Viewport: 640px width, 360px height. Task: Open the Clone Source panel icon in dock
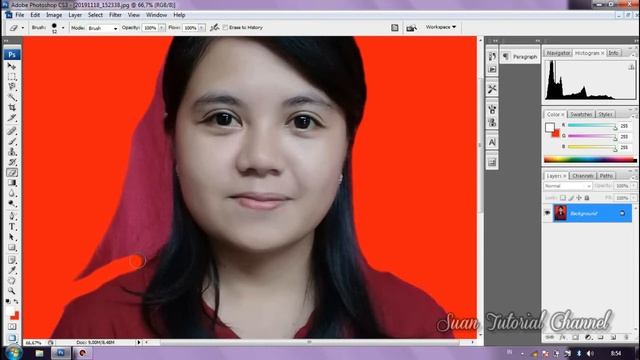click(x=492, y=122)
